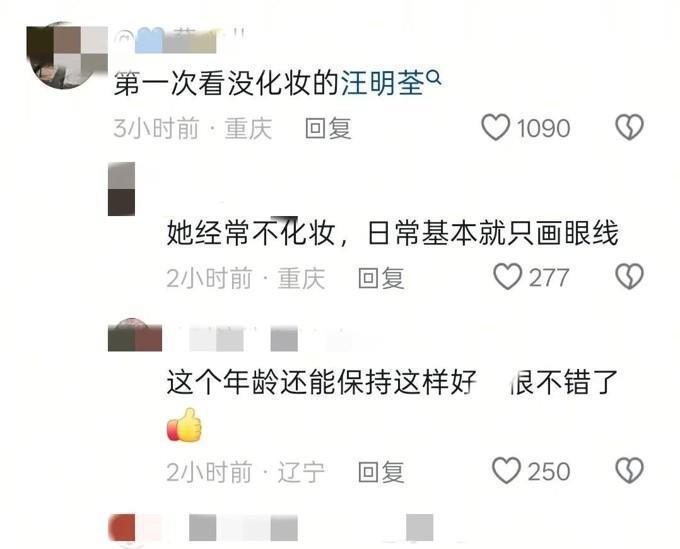680x549 pixels.
Task: Tap the thumbs-up emoji in comment
Action: pyautogui.click(x=184, y=425)
